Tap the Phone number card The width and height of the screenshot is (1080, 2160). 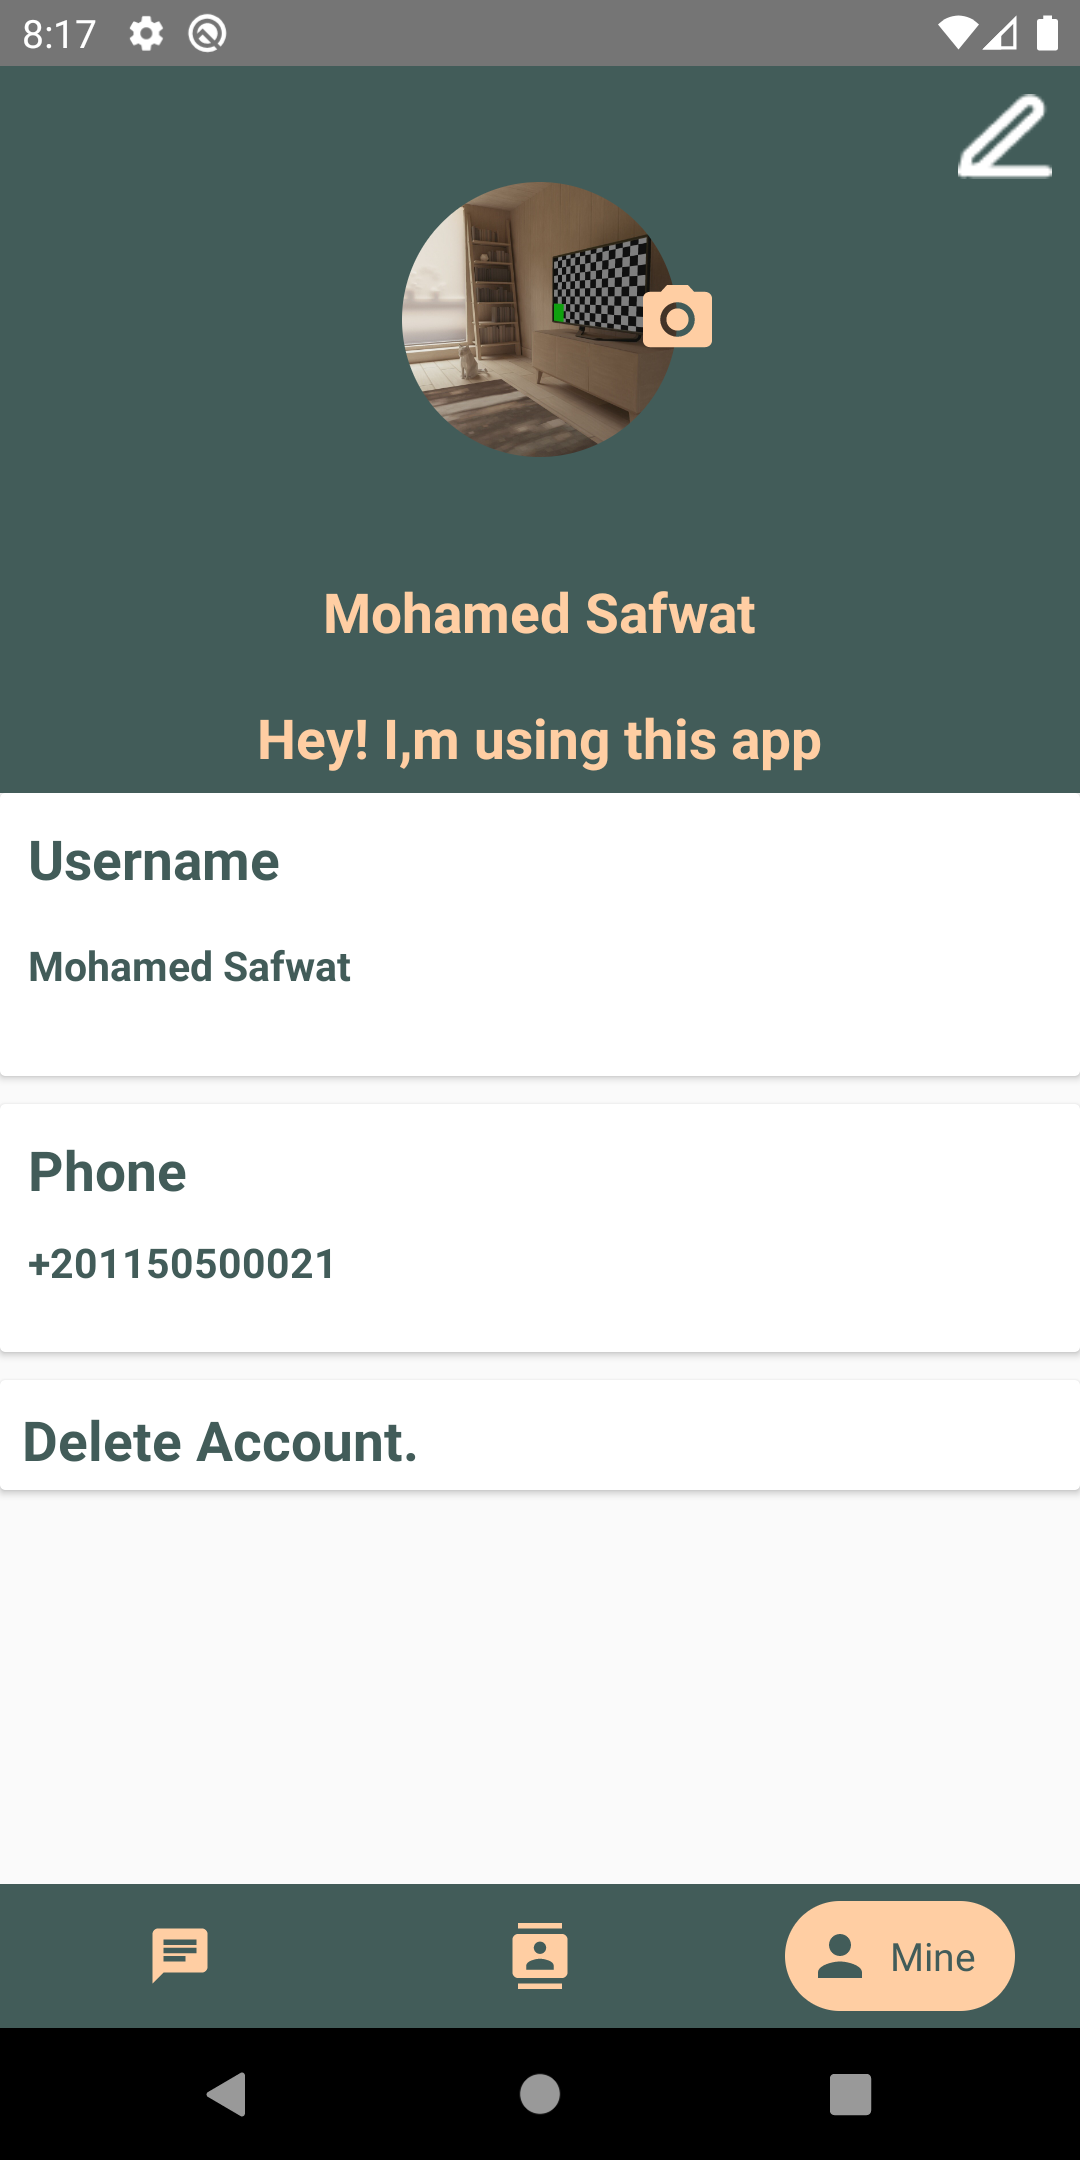click(x=540, y=1222)
